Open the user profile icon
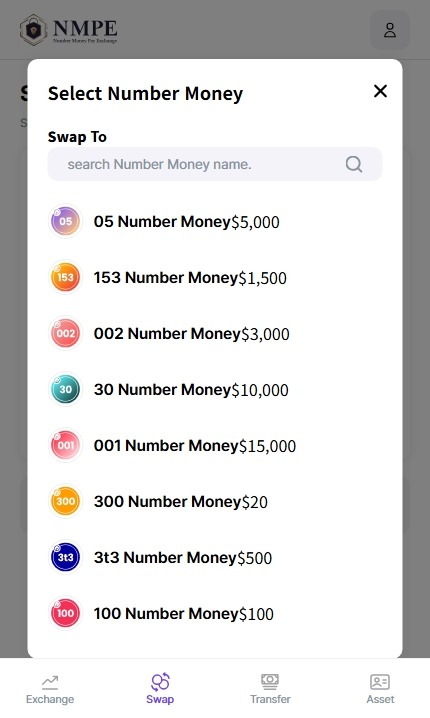The image size is (430, 718). coord(390,30)
